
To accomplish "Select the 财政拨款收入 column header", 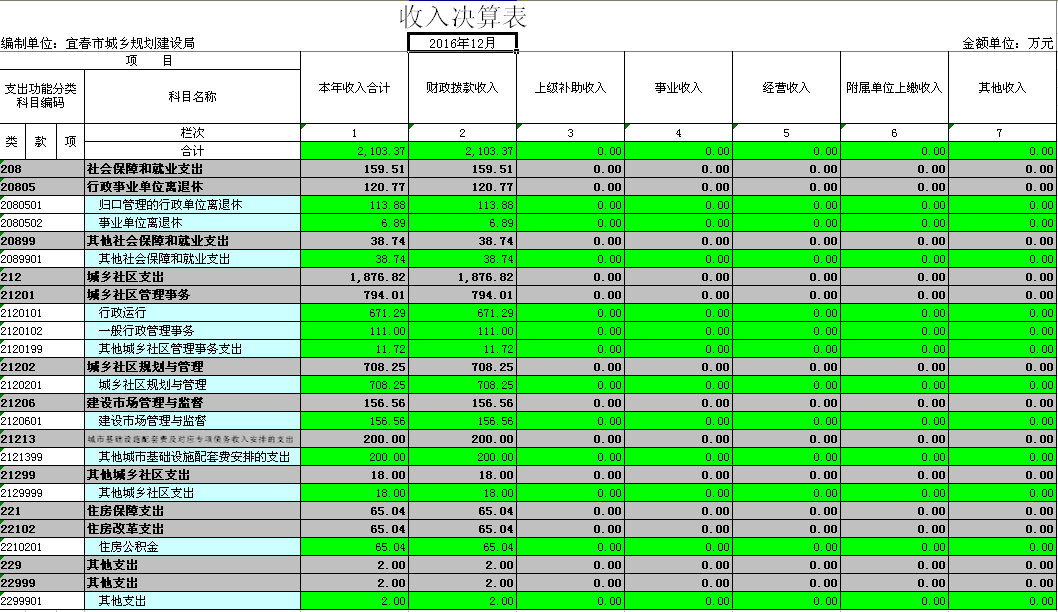I will pyautogui.click(x=462, y=88).
